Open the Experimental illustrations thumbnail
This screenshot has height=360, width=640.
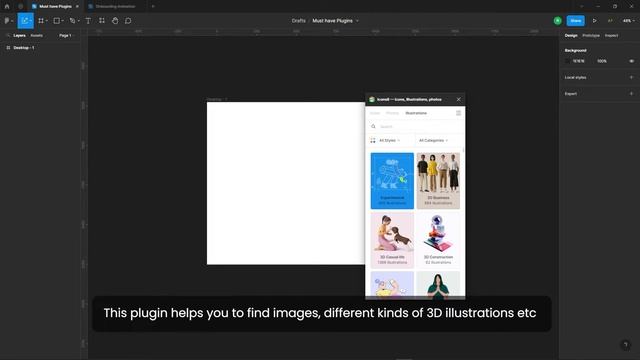392,181
